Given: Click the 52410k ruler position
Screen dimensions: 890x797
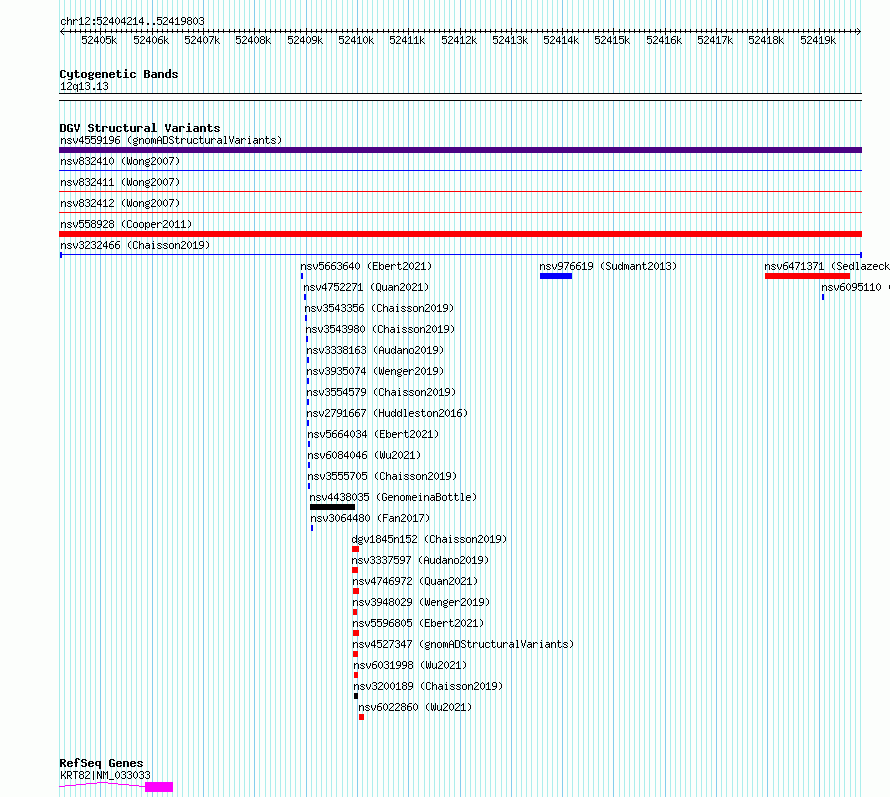Looking at the screenshot, I should pos(356,40).
